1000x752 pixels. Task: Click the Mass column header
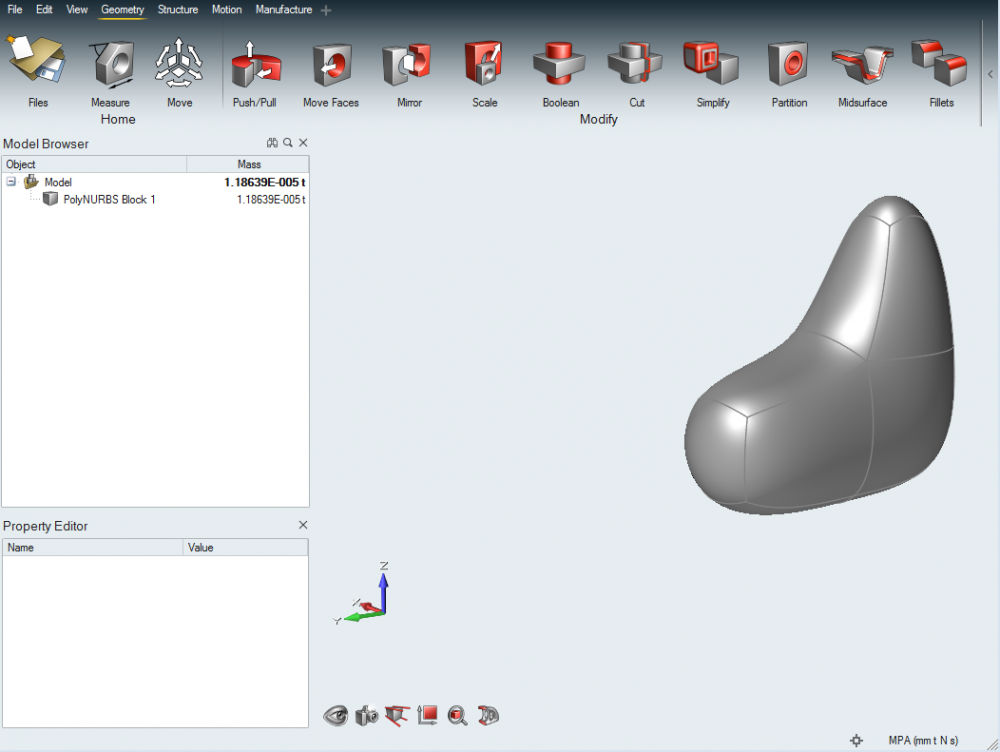248,164
